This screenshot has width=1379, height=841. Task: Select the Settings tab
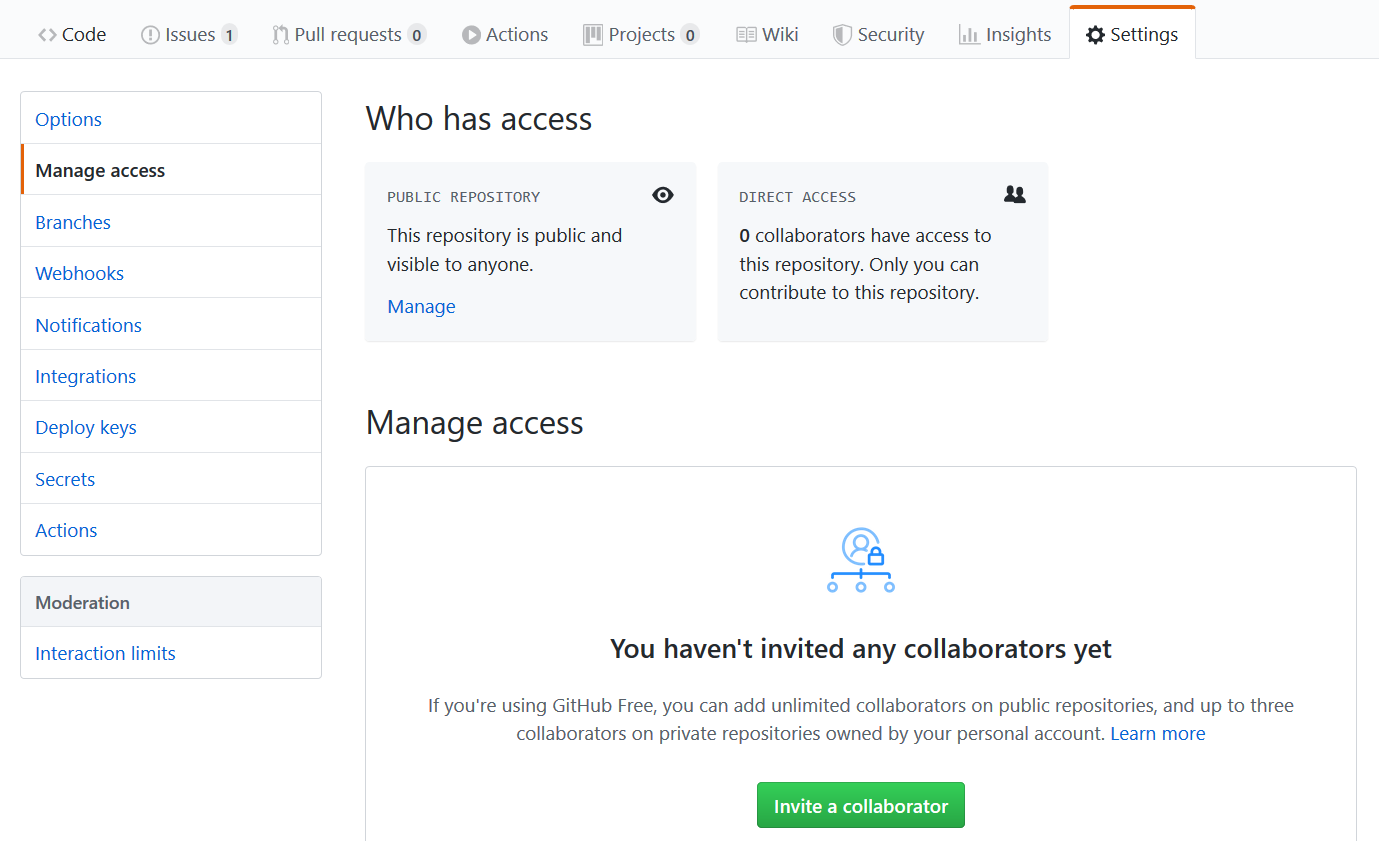coord(1132,34)
